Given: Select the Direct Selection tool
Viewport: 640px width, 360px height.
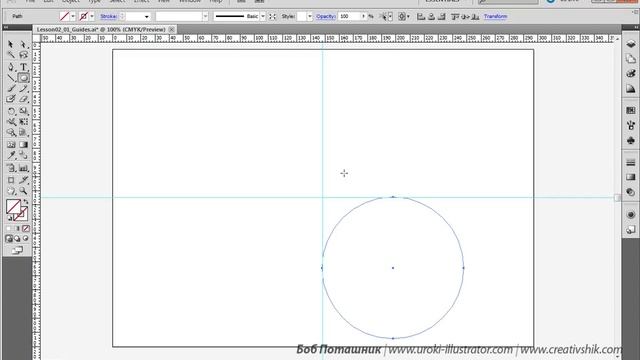Looking at the screenshot, I should (x=24, y=44).
